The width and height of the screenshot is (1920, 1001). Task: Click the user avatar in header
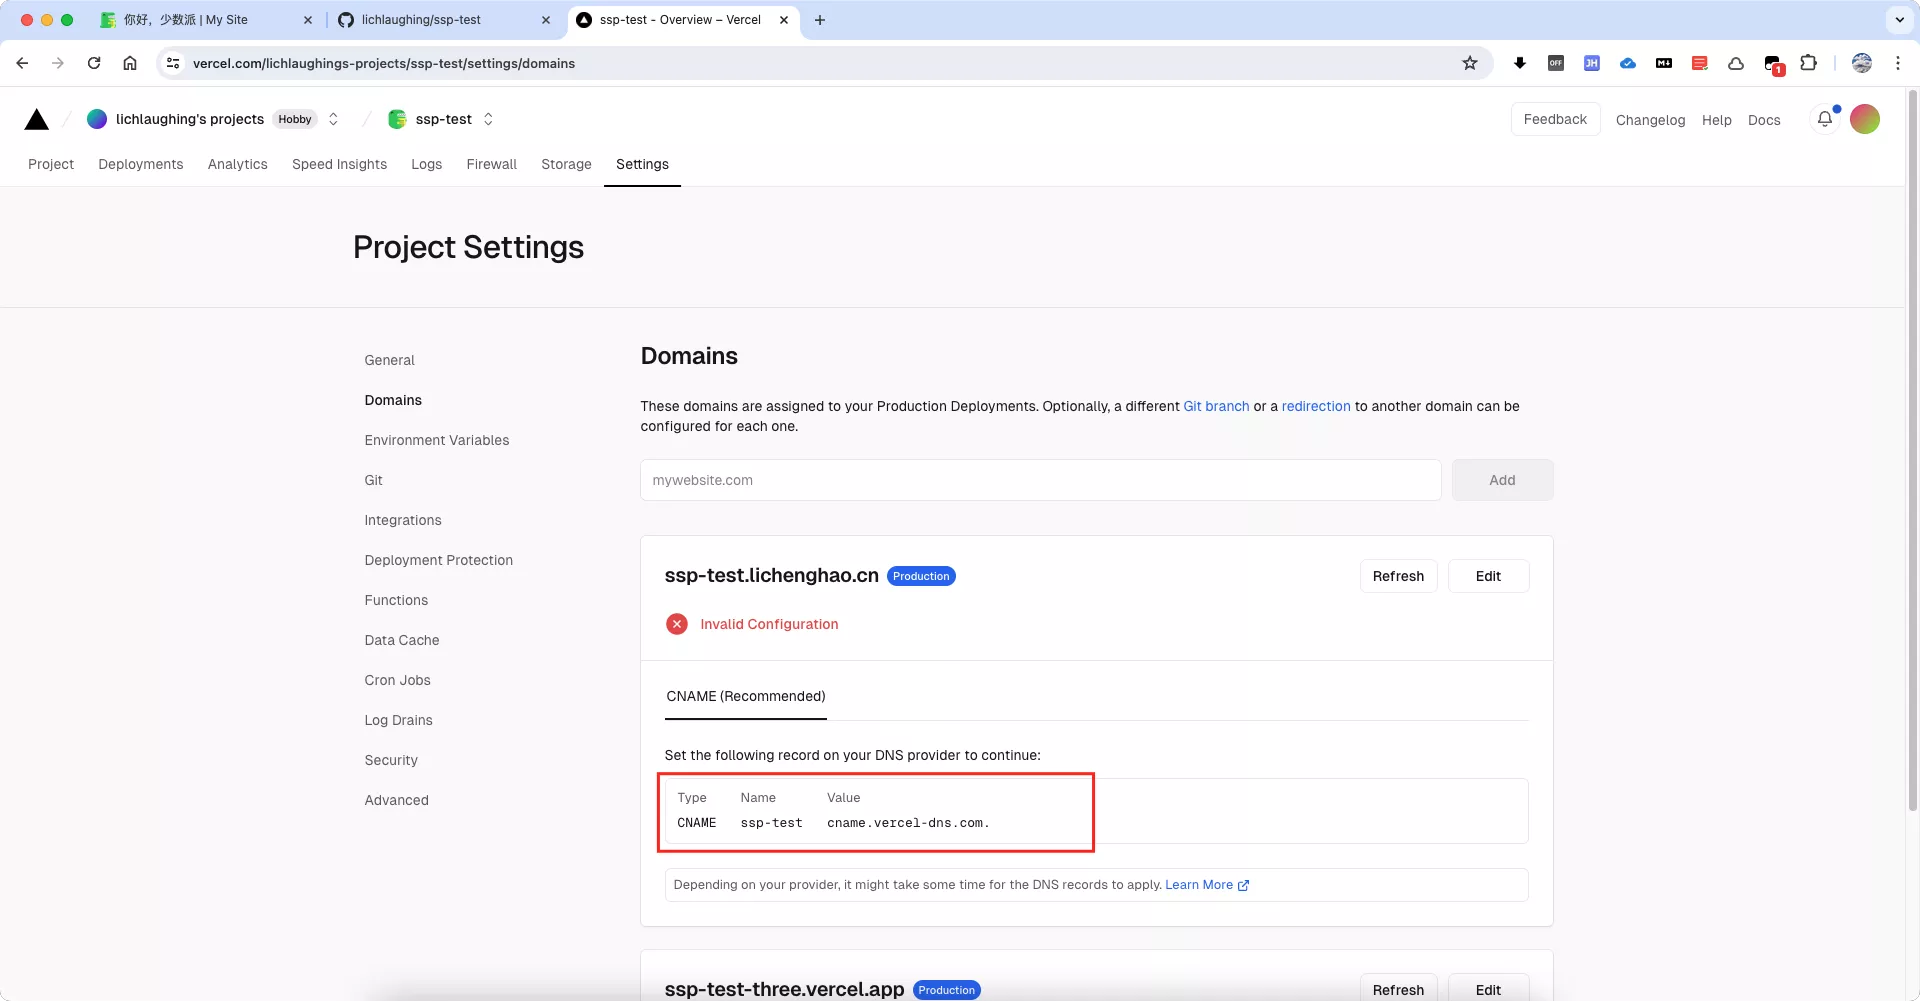coord(1864,119)
